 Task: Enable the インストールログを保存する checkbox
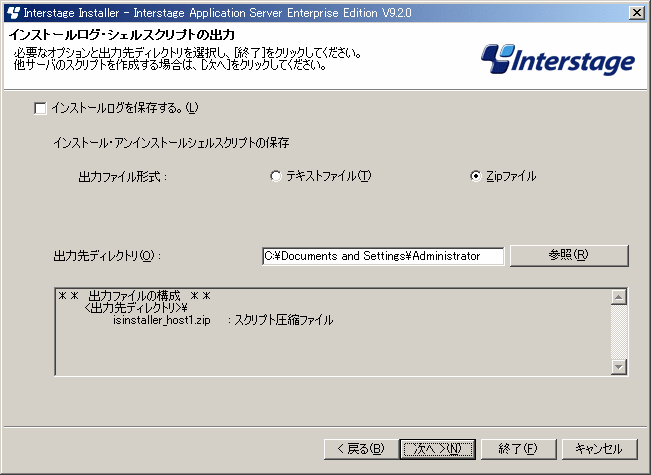[40, 109]
